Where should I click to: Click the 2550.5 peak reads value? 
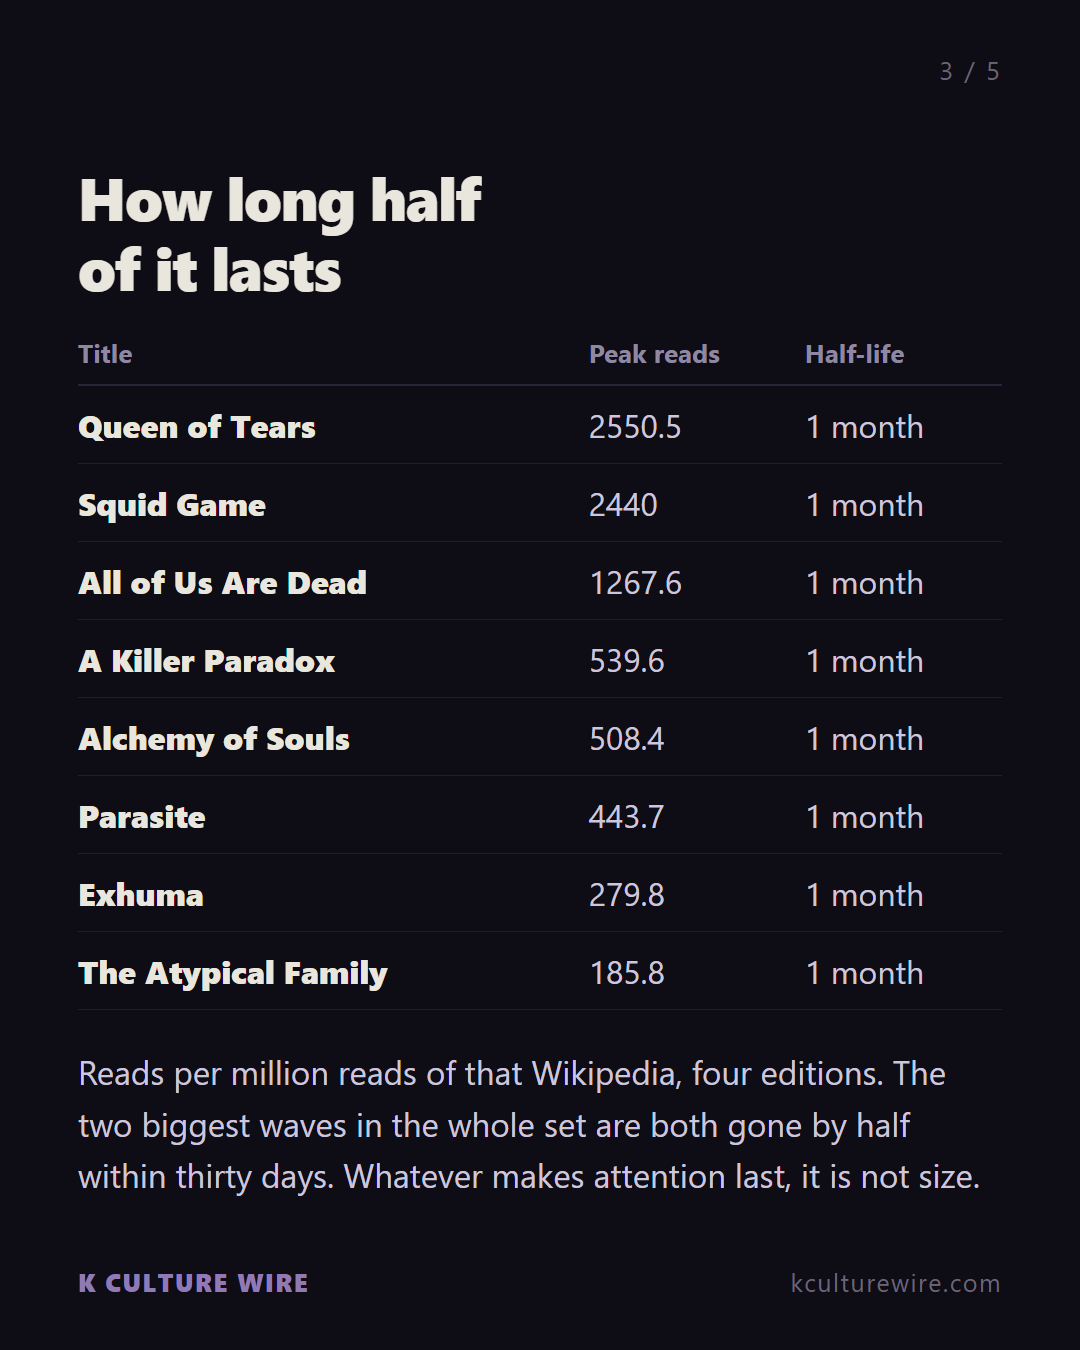click(x=635, y=427)
